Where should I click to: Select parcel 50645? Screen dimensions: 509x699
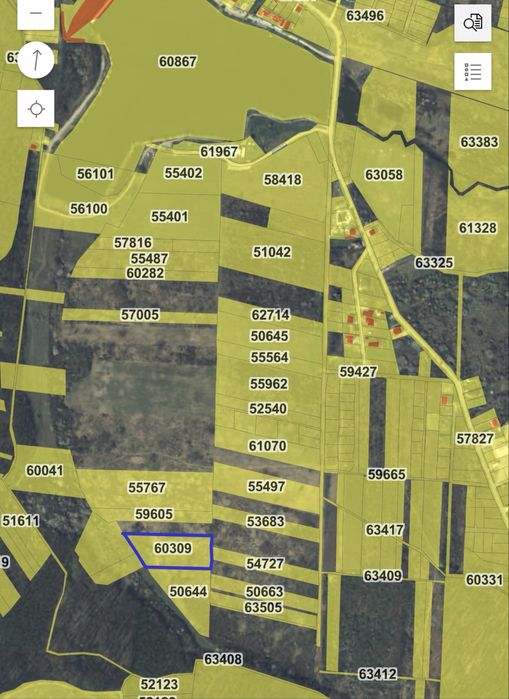tap(269, 336)
